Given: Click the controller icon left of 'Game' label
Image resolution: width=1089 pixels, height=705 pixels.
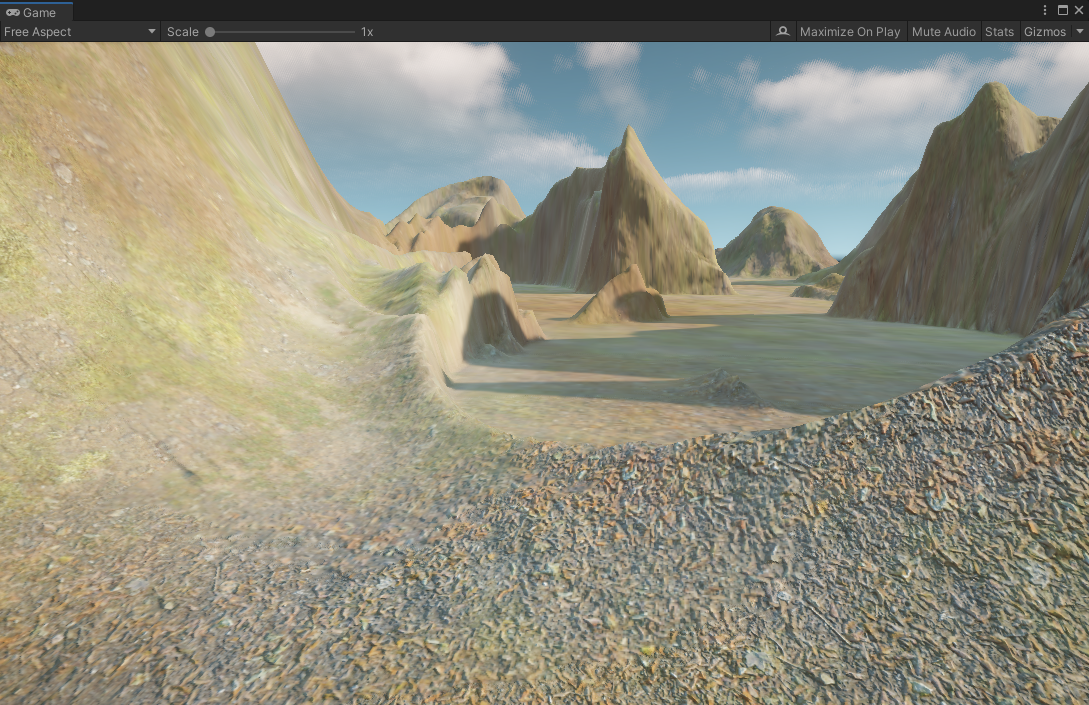Looking at the screenshot, I should click(14, 12).
